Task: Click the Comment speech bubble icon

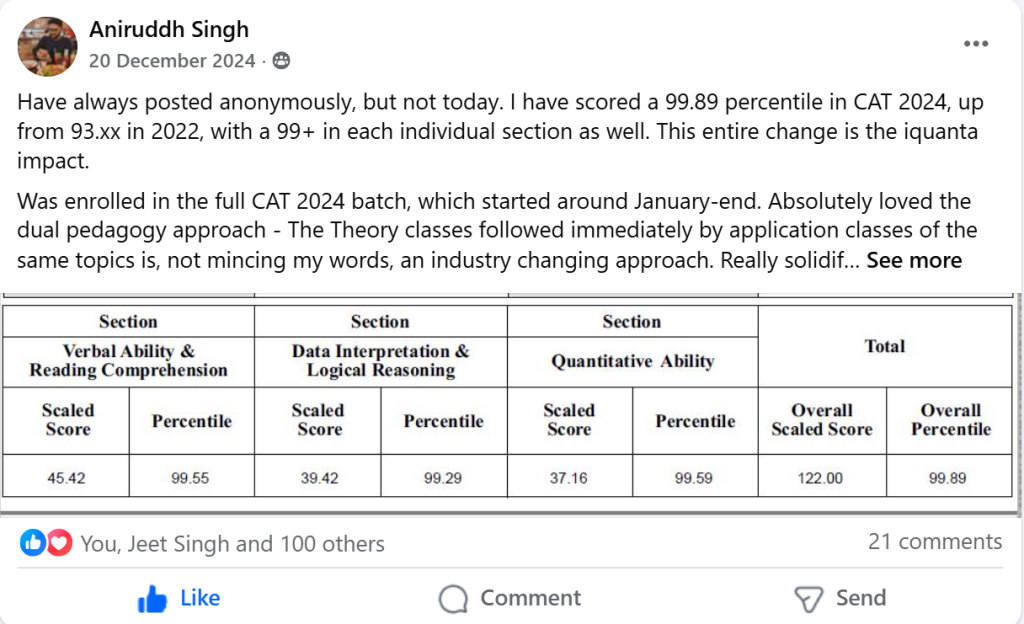Action: tap(453, 599)
